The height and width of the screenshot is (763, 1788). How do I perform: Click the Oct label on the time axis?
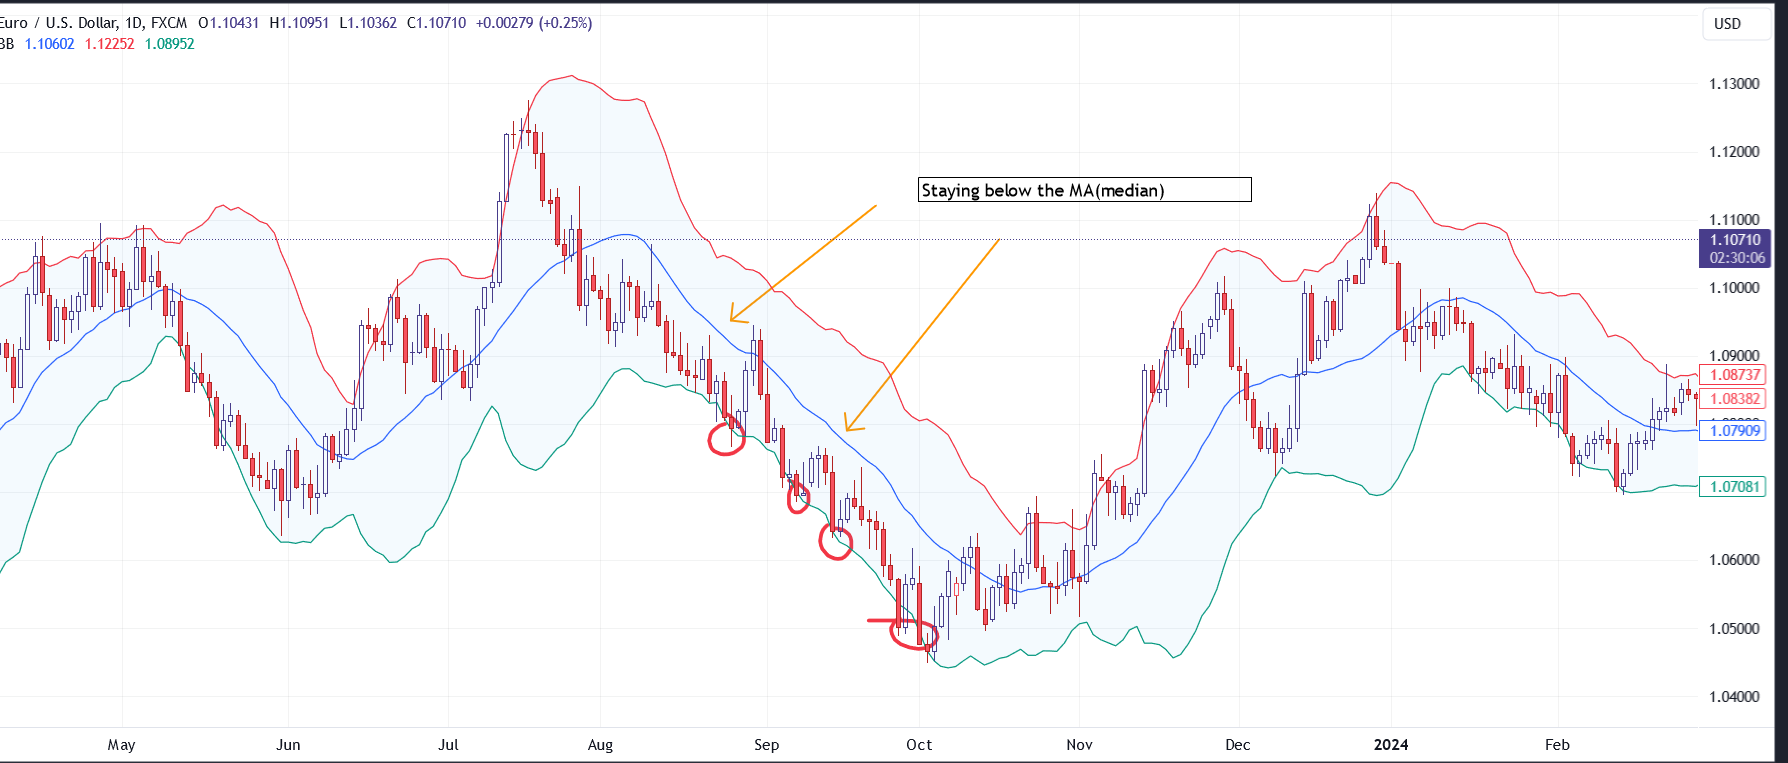coord(918,745)
